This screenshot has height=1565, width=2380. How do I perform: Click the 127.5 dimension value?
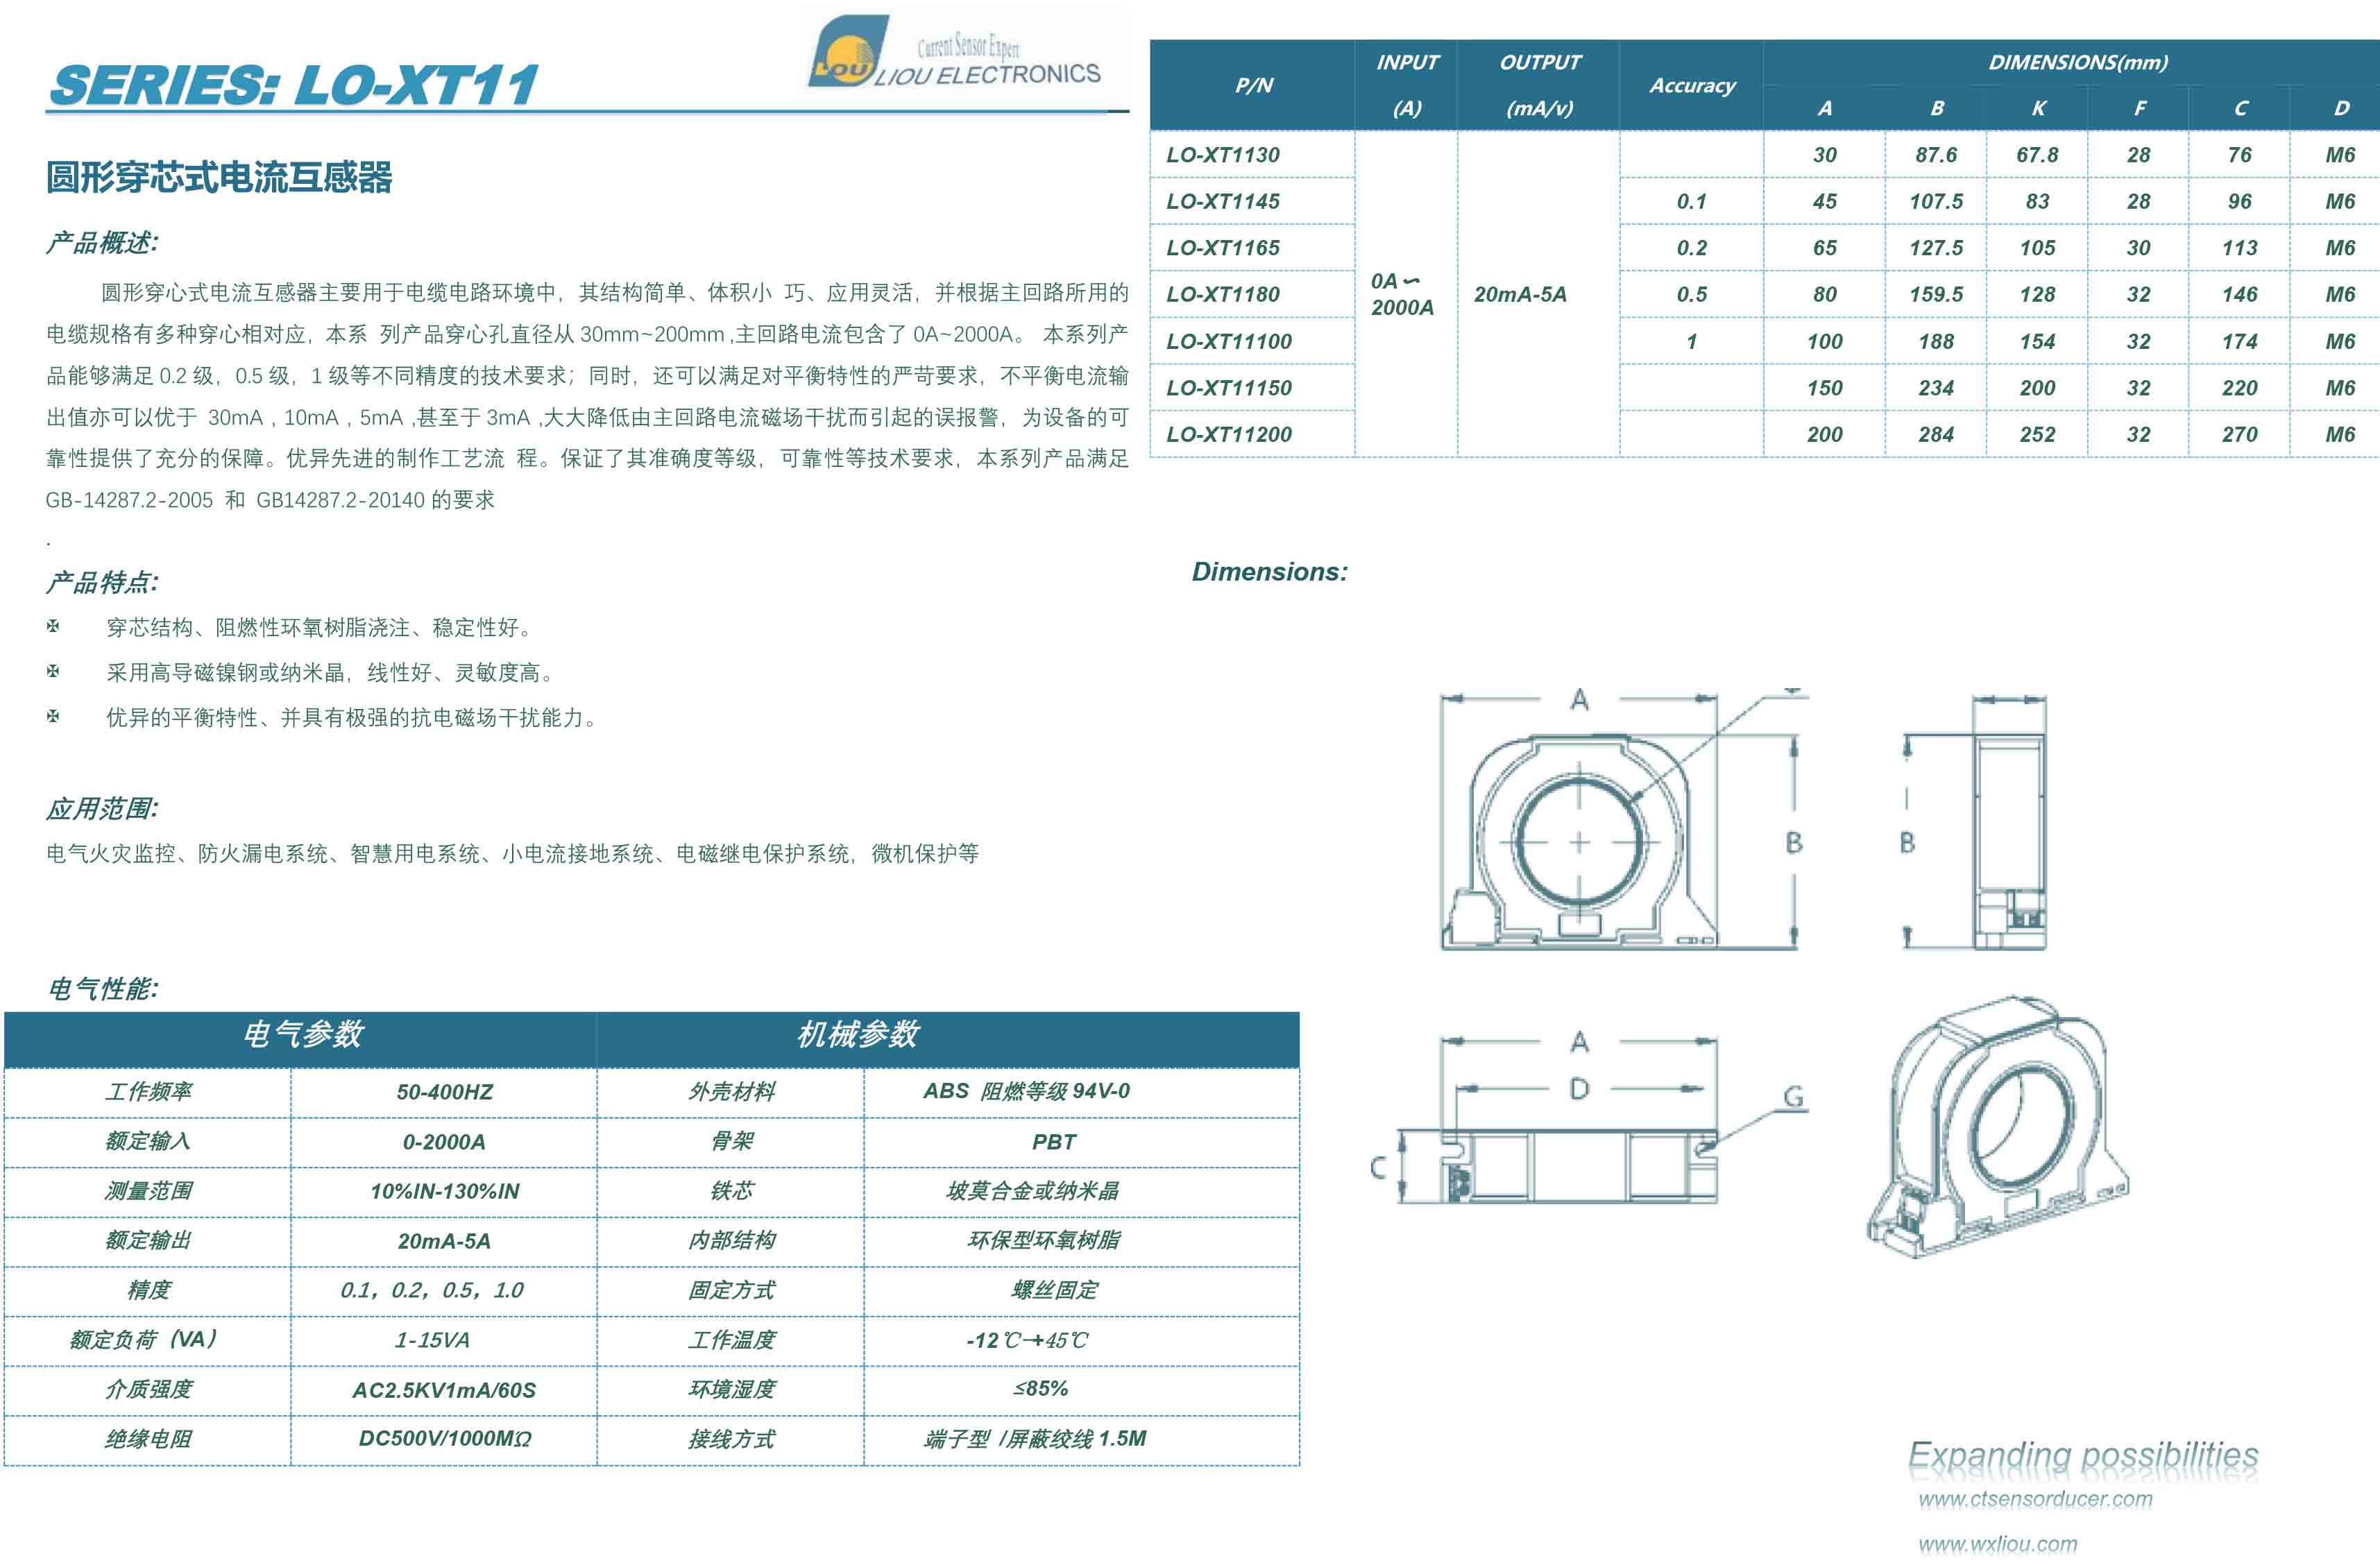pyautogui.click(x=1936, y=248)
